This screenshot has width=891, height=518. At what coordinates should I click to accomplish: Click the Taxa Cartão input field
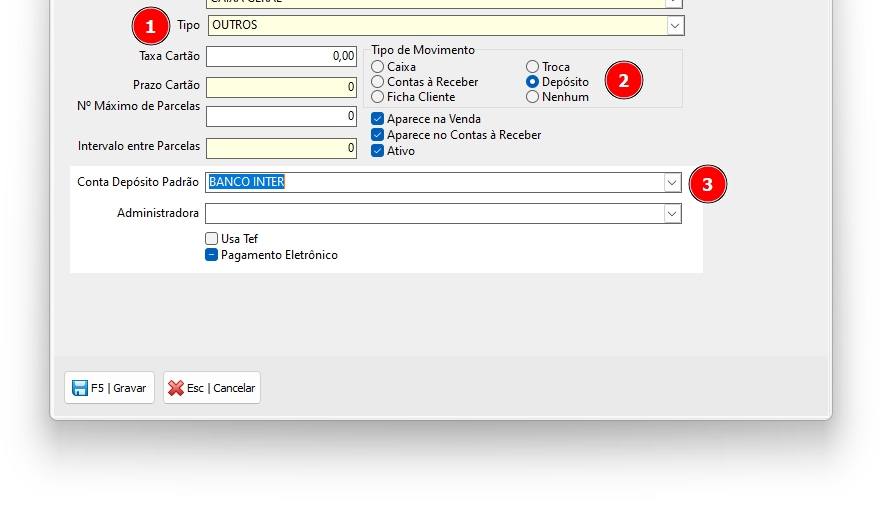coord(281,56)
